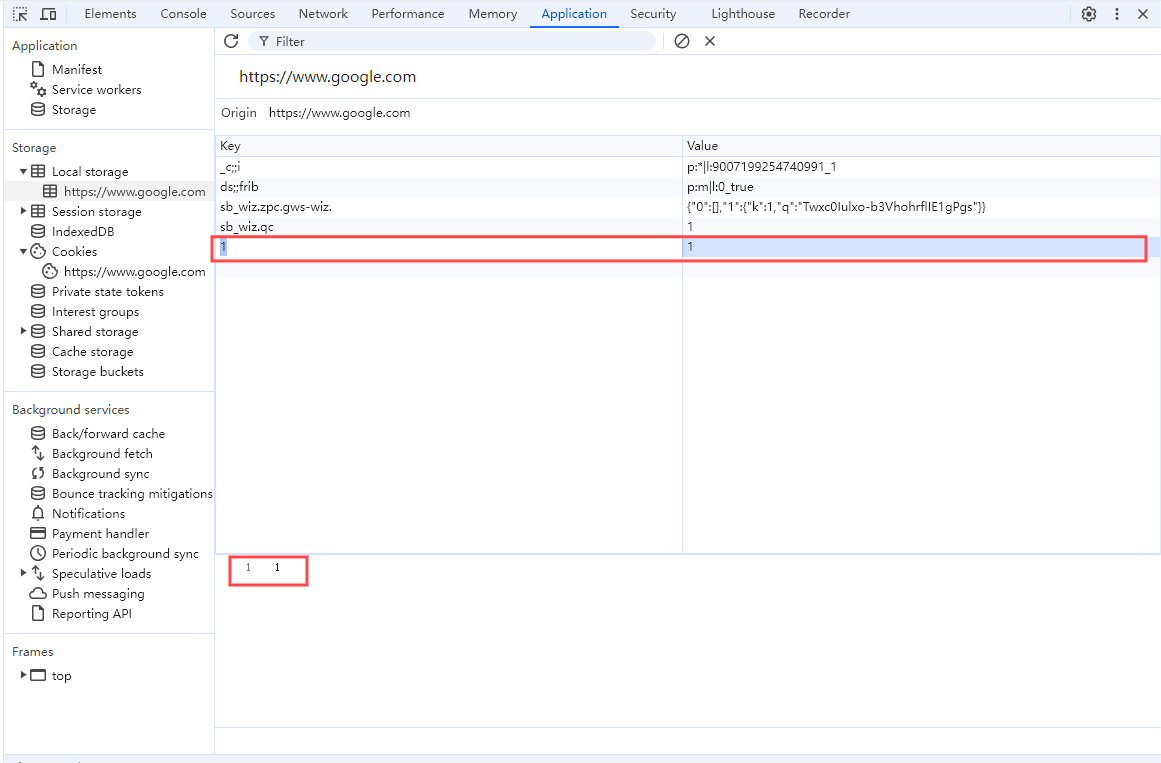Open Reporting API item
Image resolution: width=1161 pixels, height=763 pixels.
click(x=92, y=614)
